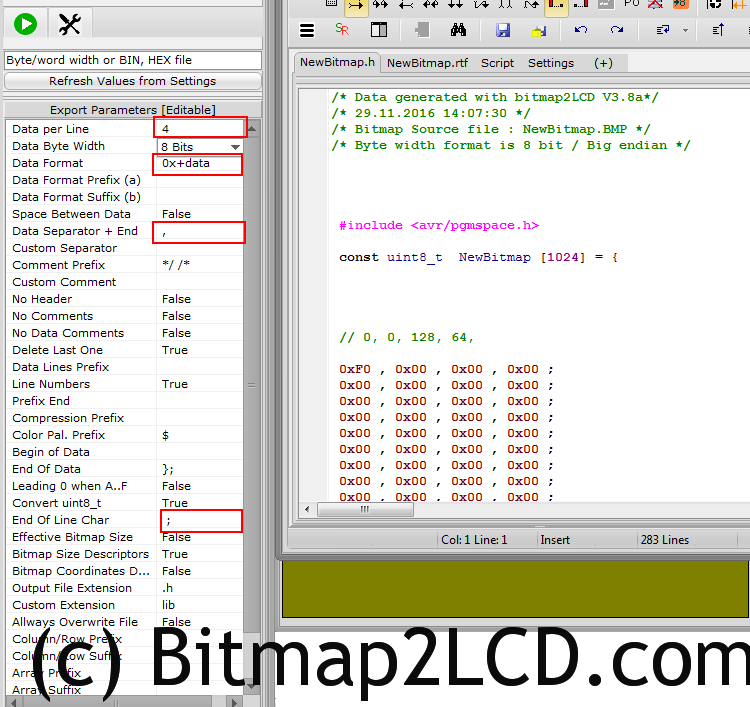The width and height of the screenshot is (750, 707).
Task: Save file with the floppy disk icon
Action: 503,30
